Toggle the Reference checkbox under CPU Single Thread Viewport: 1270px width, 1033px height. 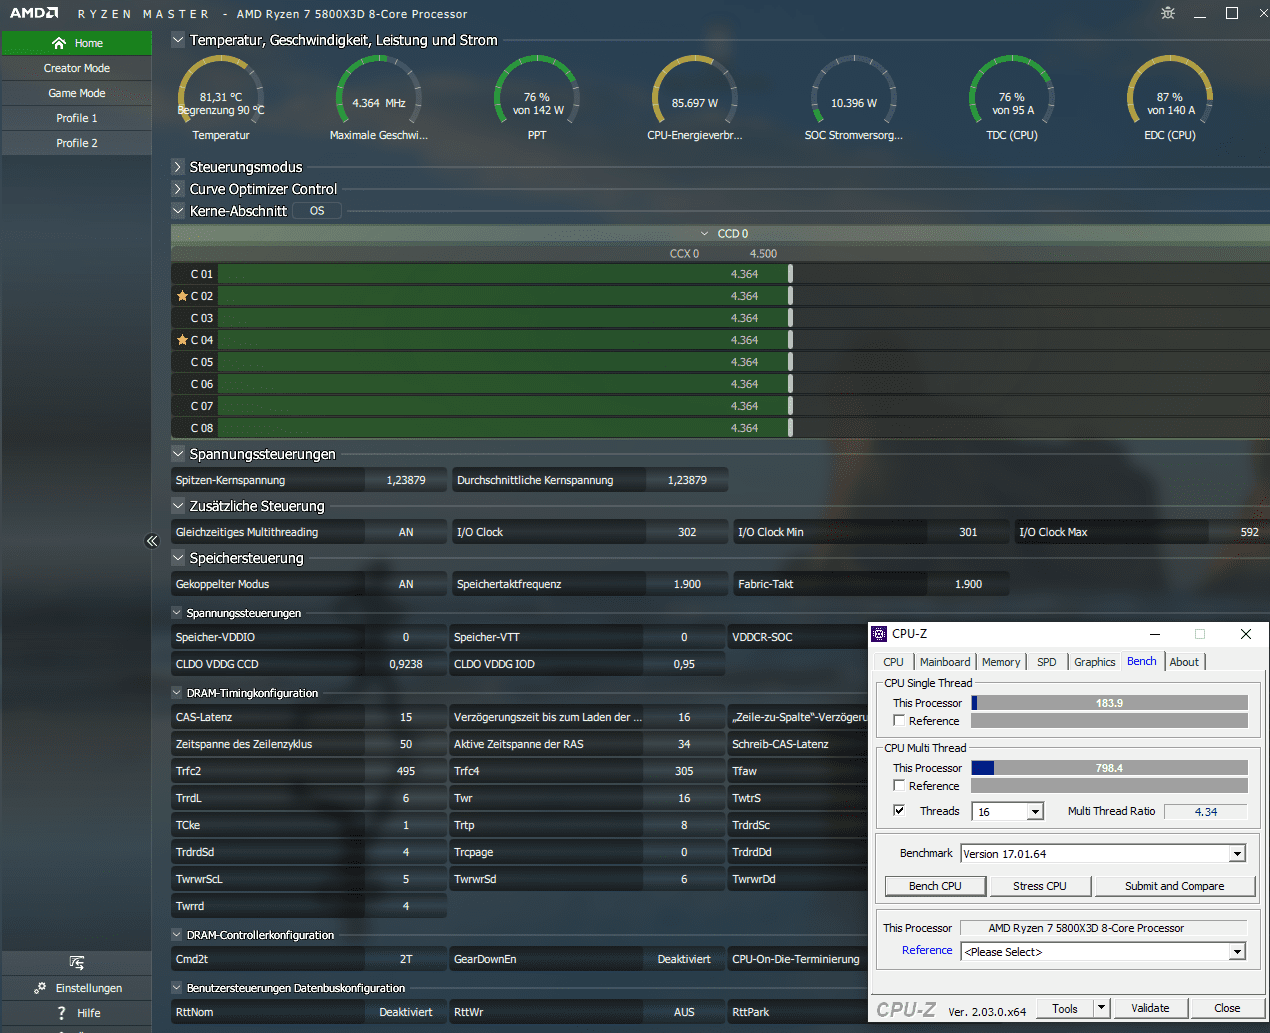pyautogui.click(x=899, y=721)
